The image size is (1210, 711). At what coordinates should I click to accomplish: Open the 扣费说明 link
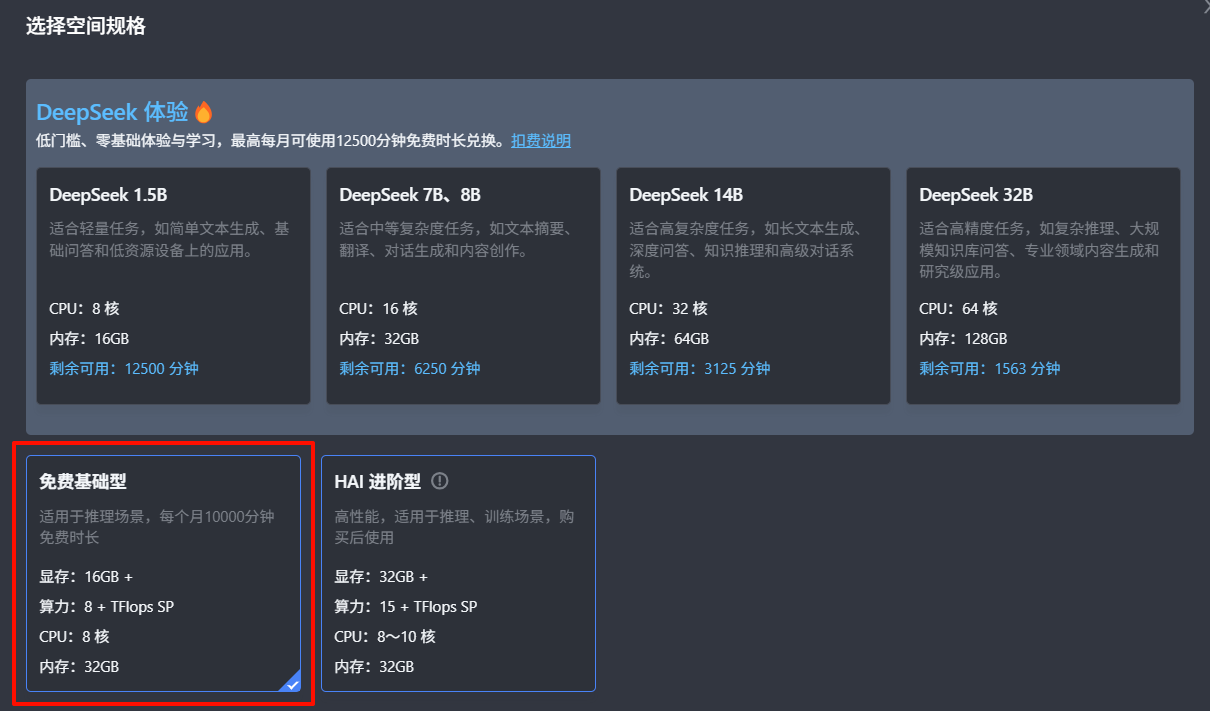[541, 140]
